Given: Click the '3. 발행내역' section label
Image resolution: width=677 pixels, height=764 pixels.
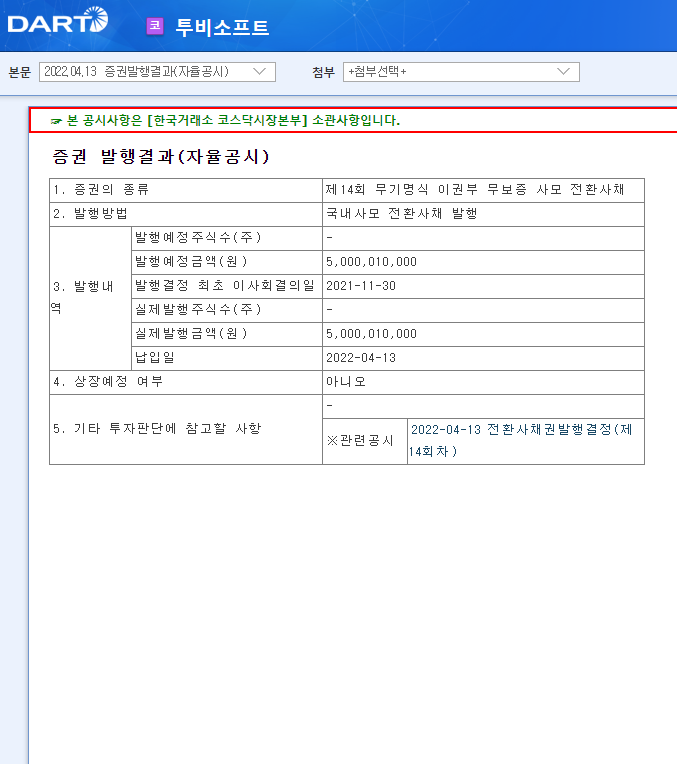Looking at the screenshot, I should pos(83,297).
